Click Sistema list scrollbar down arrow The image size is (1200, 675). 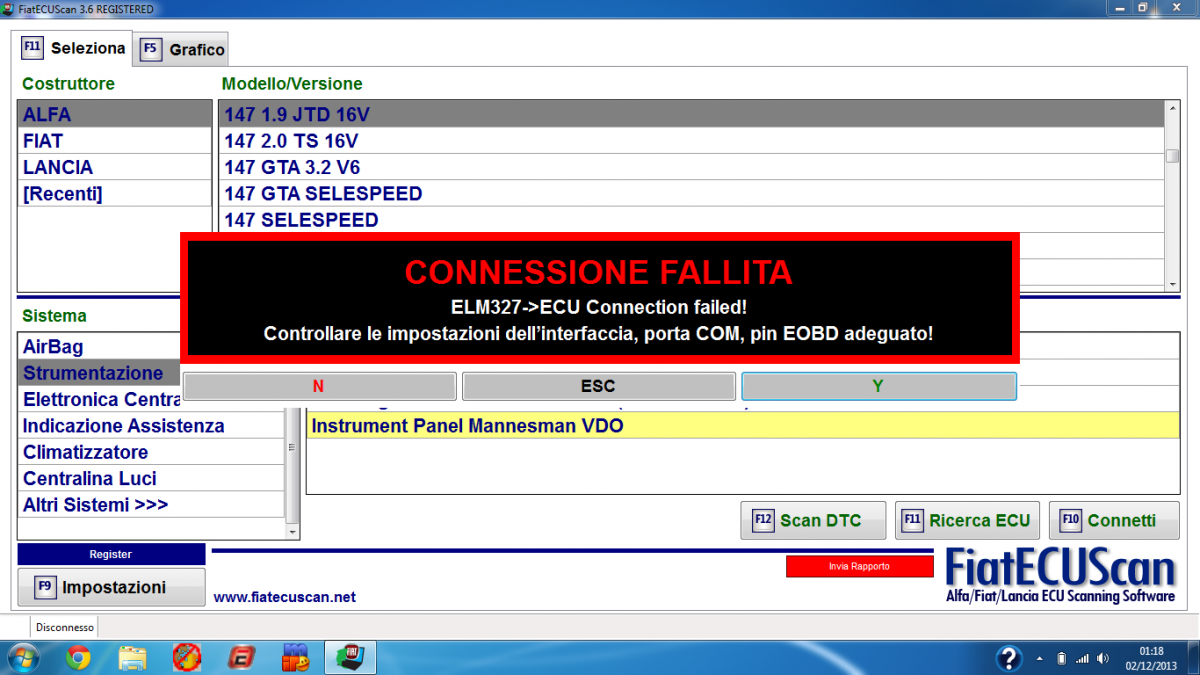click(292, 533)
